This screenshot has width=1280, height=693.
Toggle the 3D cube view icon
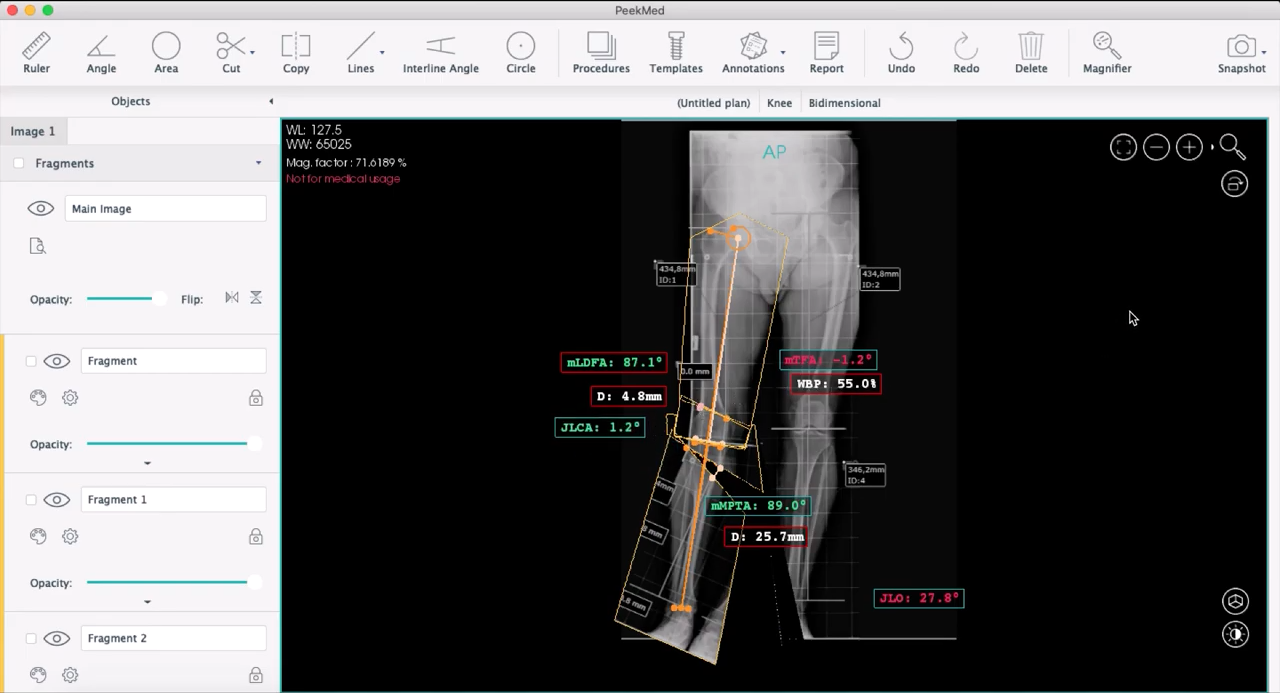coord(1236,601)
